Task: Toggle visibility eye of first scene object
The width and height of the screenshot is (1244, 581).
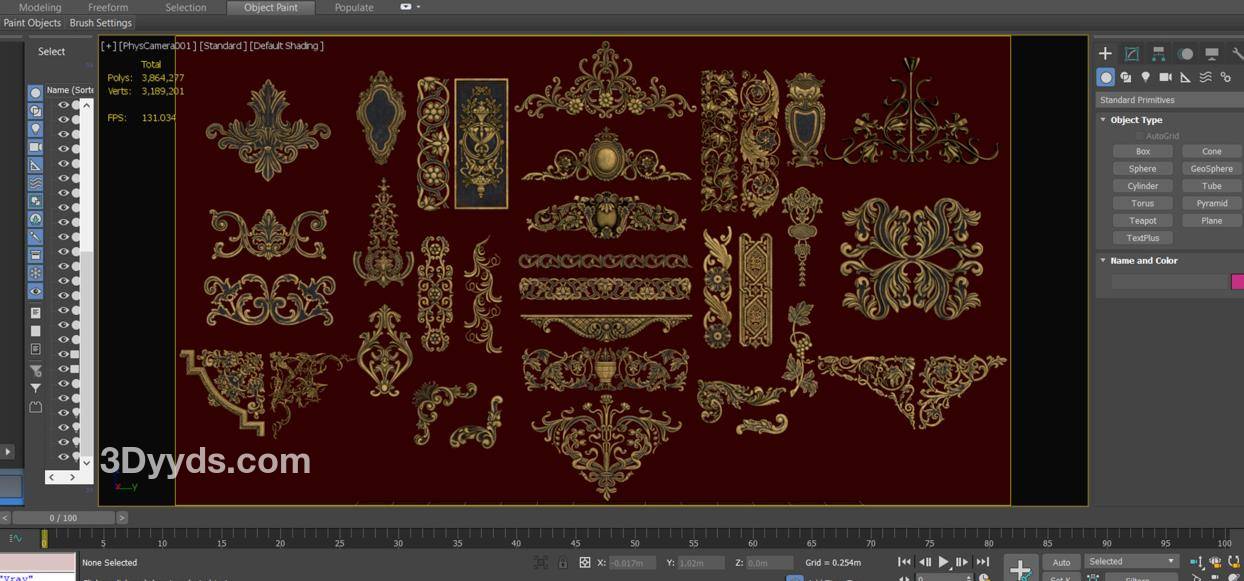Action: pyautogui.click(x=63, y=105)
